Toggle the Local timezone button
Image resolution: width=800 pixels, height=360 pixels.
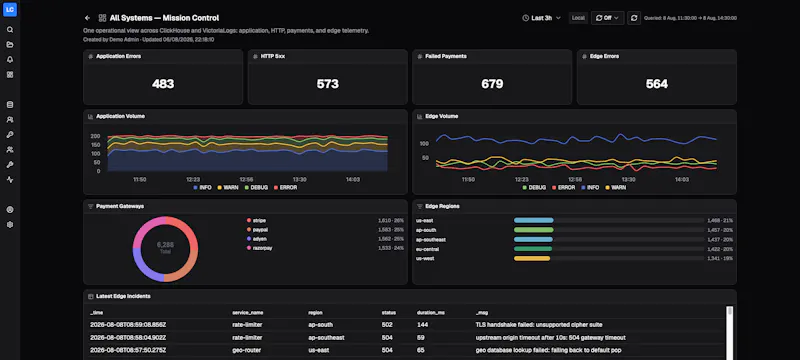(578, 18)
